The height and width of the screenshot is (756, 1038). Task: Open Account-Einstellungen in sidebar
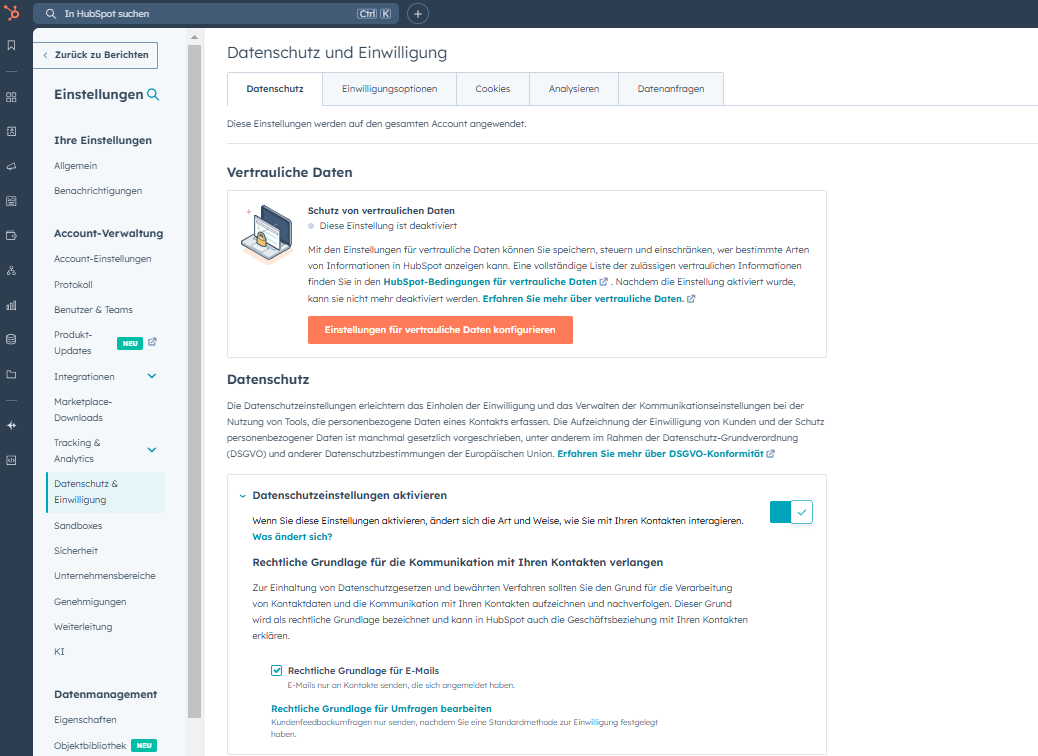[x=103, y=260]
